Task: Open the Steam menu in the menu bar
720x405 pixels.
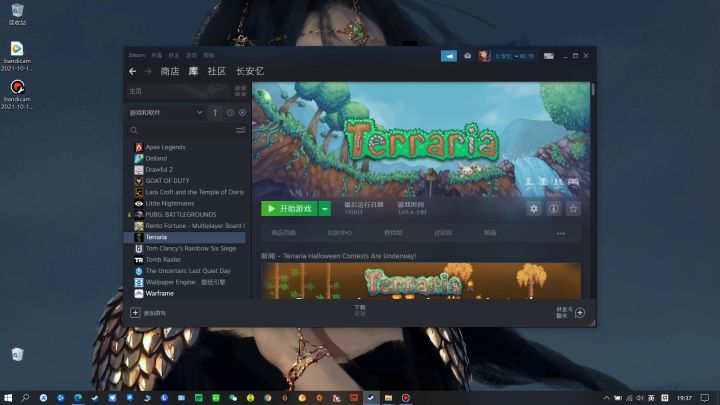Action: (x=136, y=55)
